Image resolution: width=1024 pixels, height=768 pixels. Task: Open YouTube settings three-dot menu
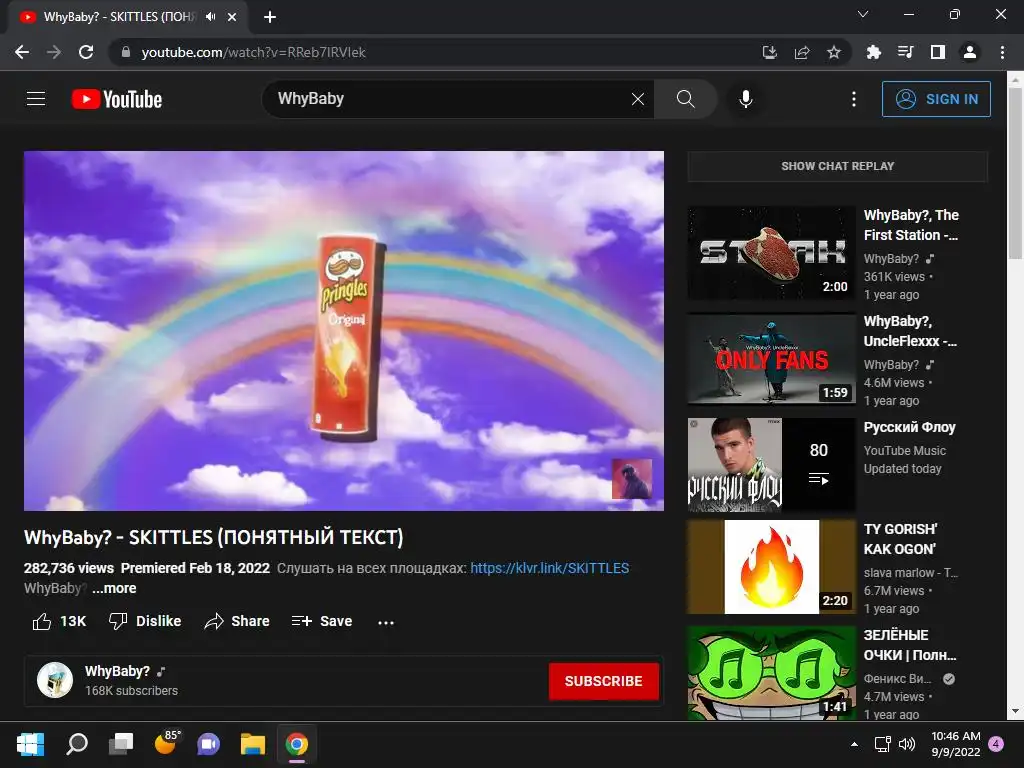click(853, 99)
